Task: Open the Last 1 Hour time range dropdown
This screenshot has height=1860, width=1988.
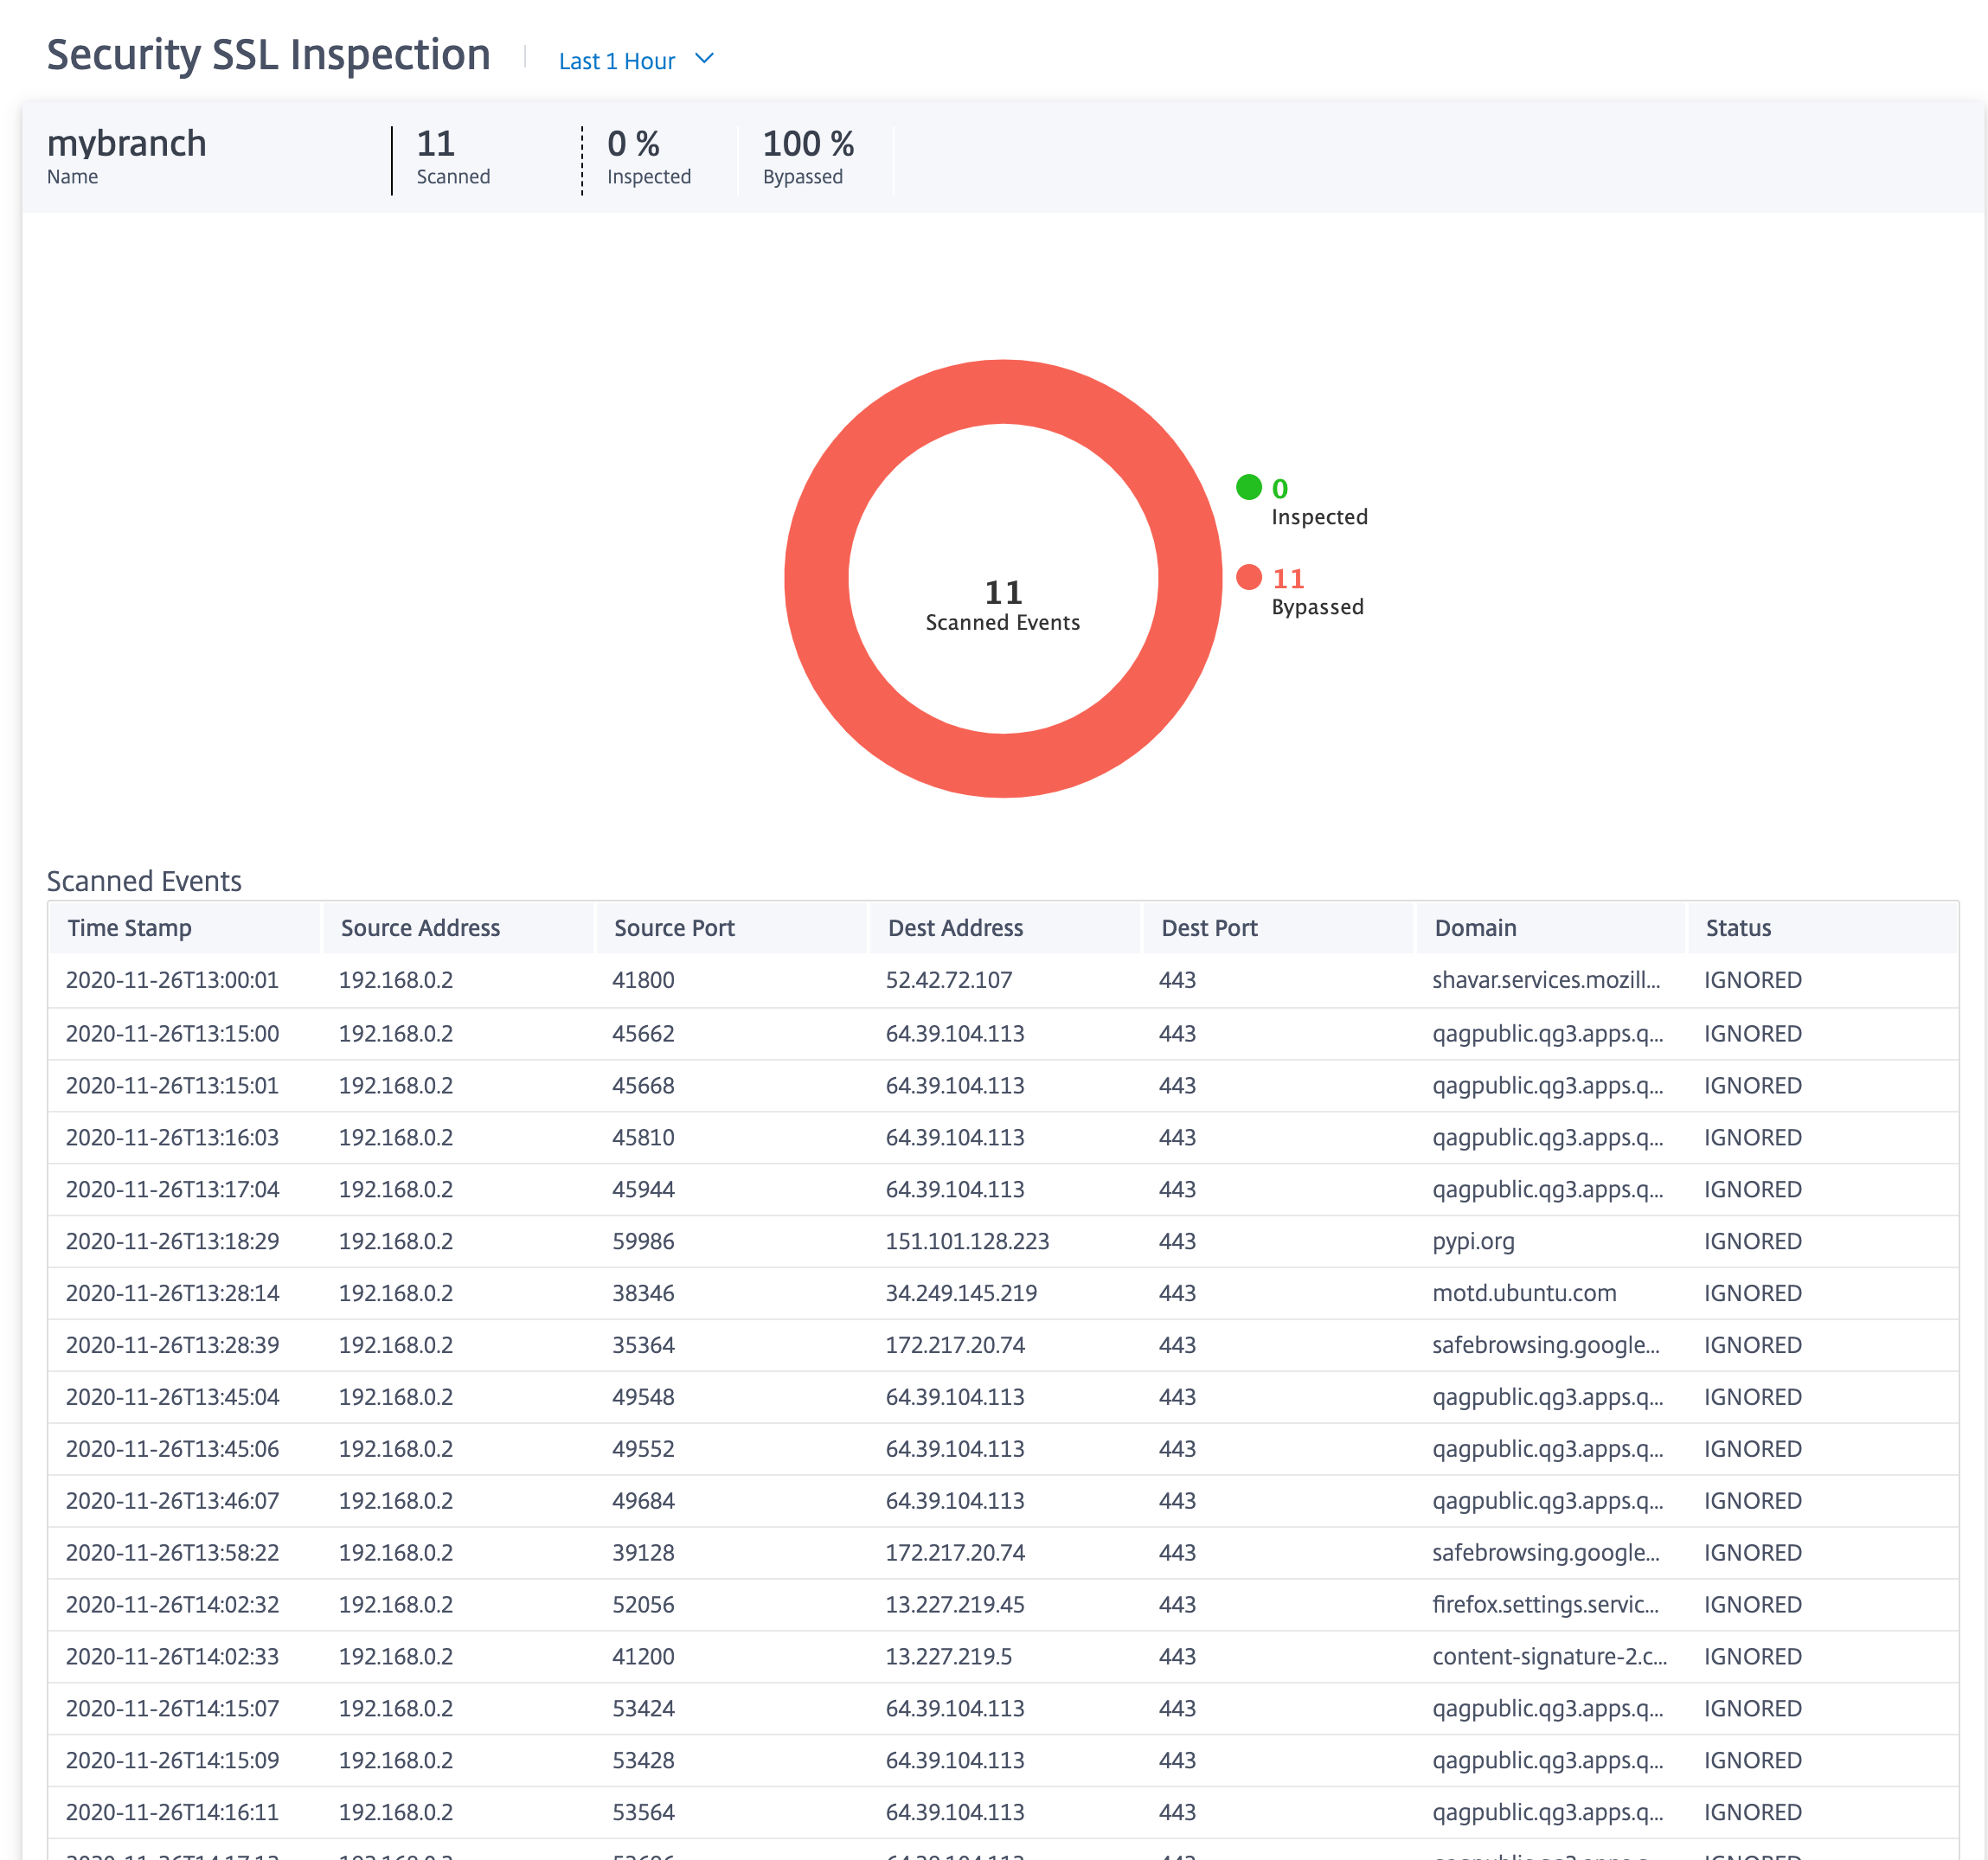Action: coord(636,61)
